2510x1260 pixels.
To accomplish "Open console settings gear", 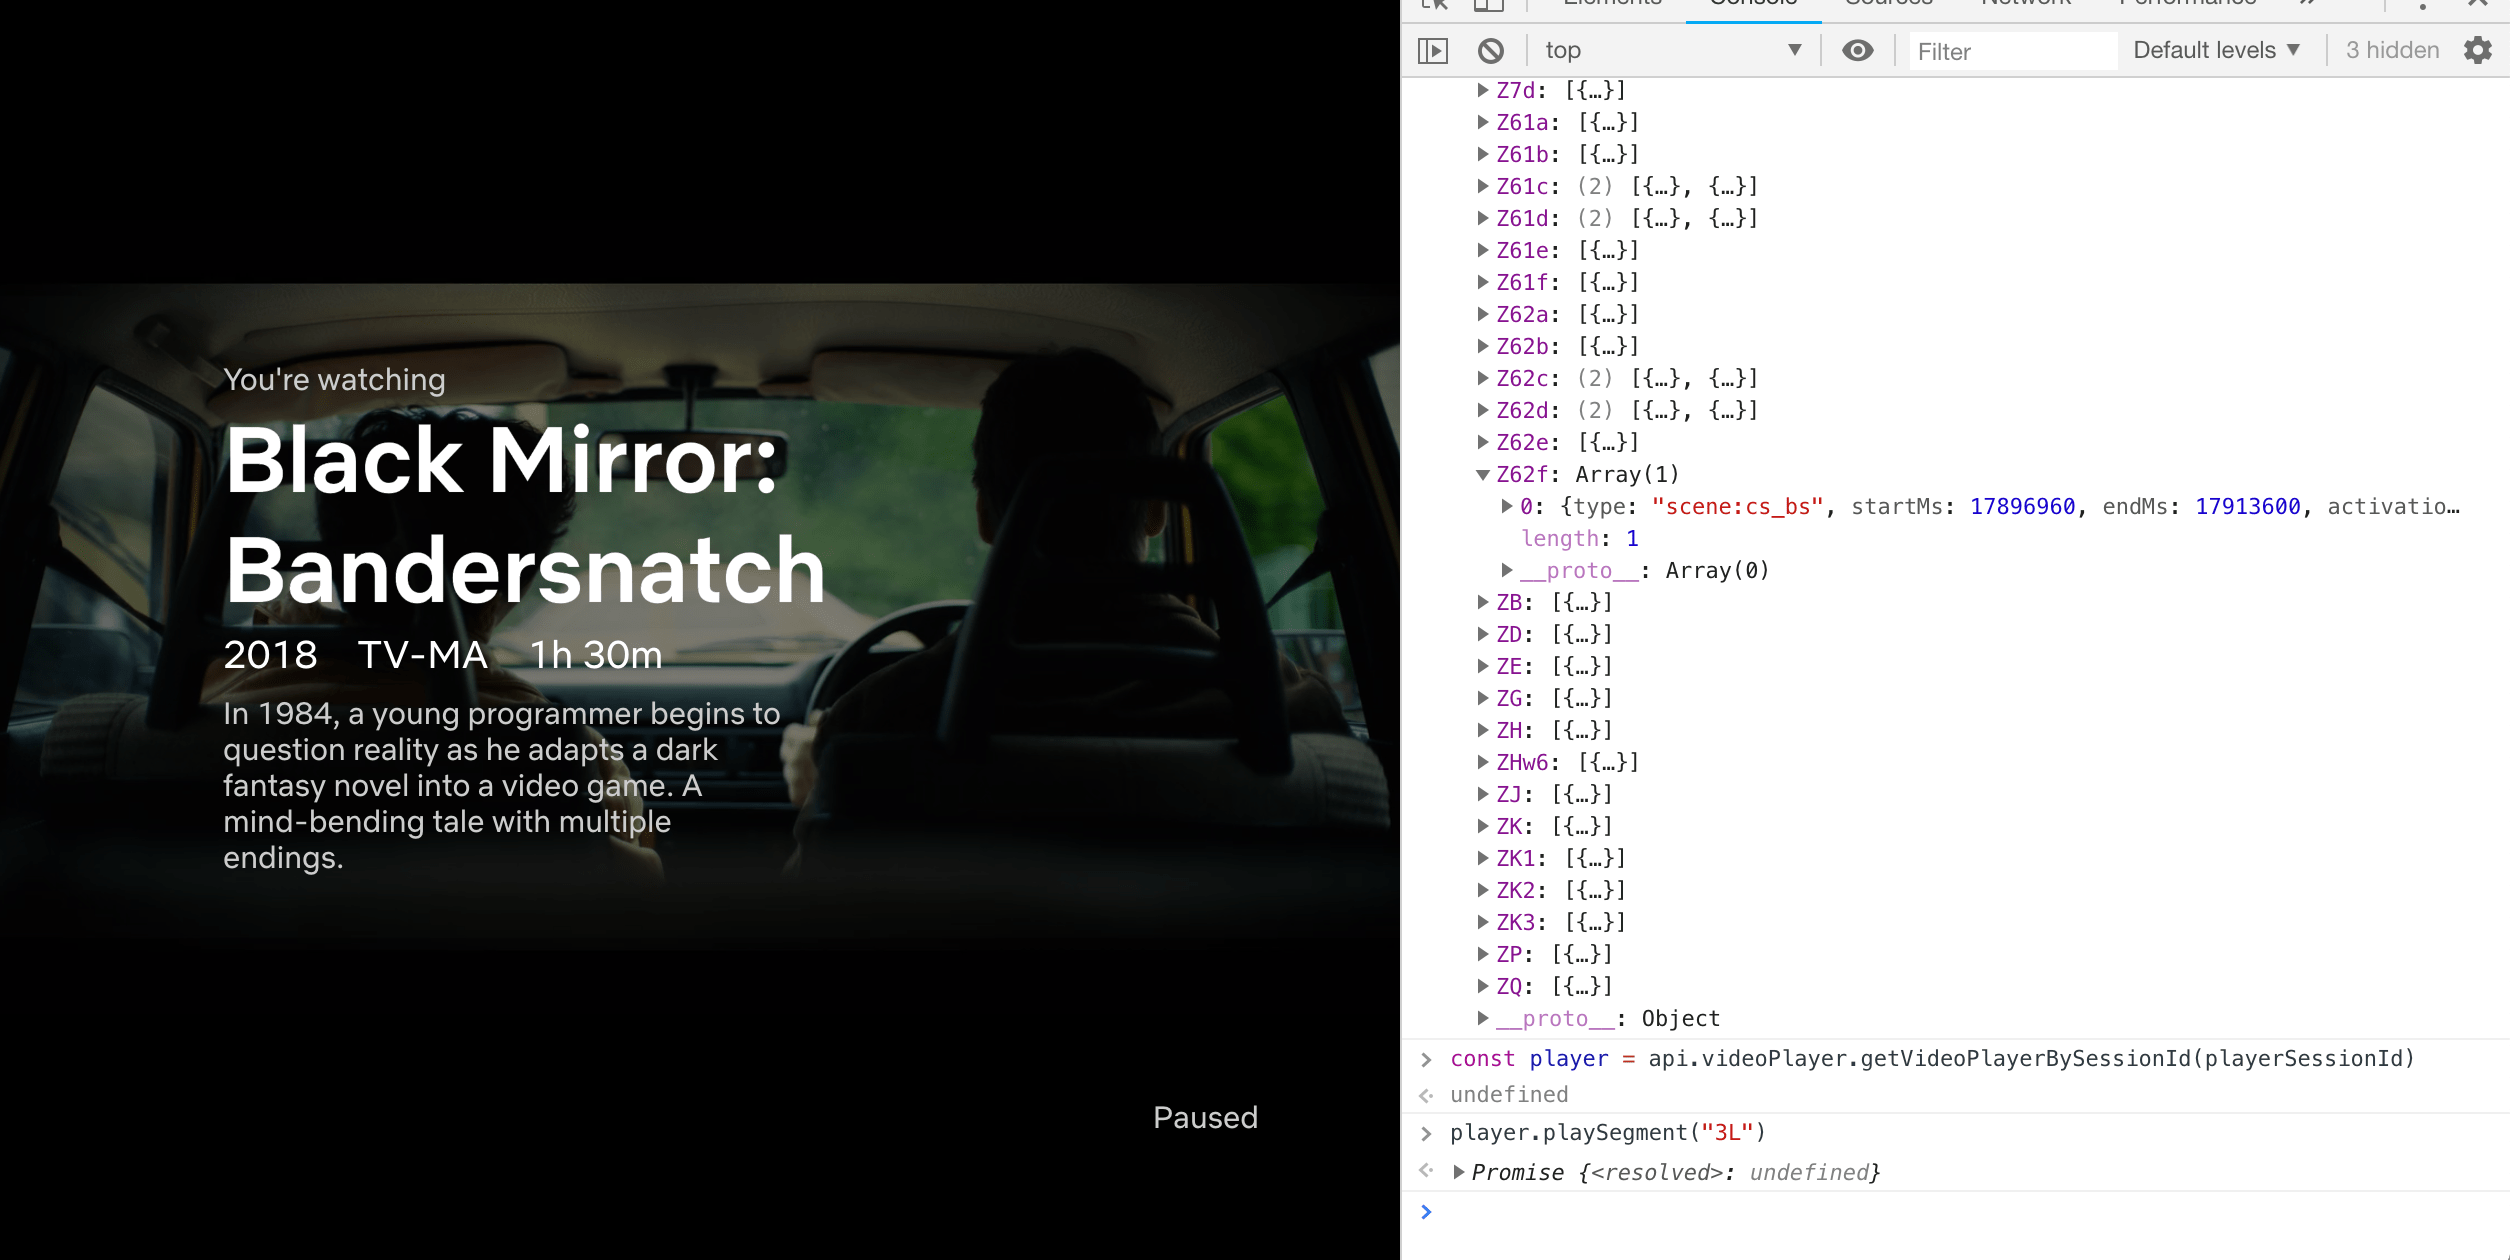I will (2478, 50).
